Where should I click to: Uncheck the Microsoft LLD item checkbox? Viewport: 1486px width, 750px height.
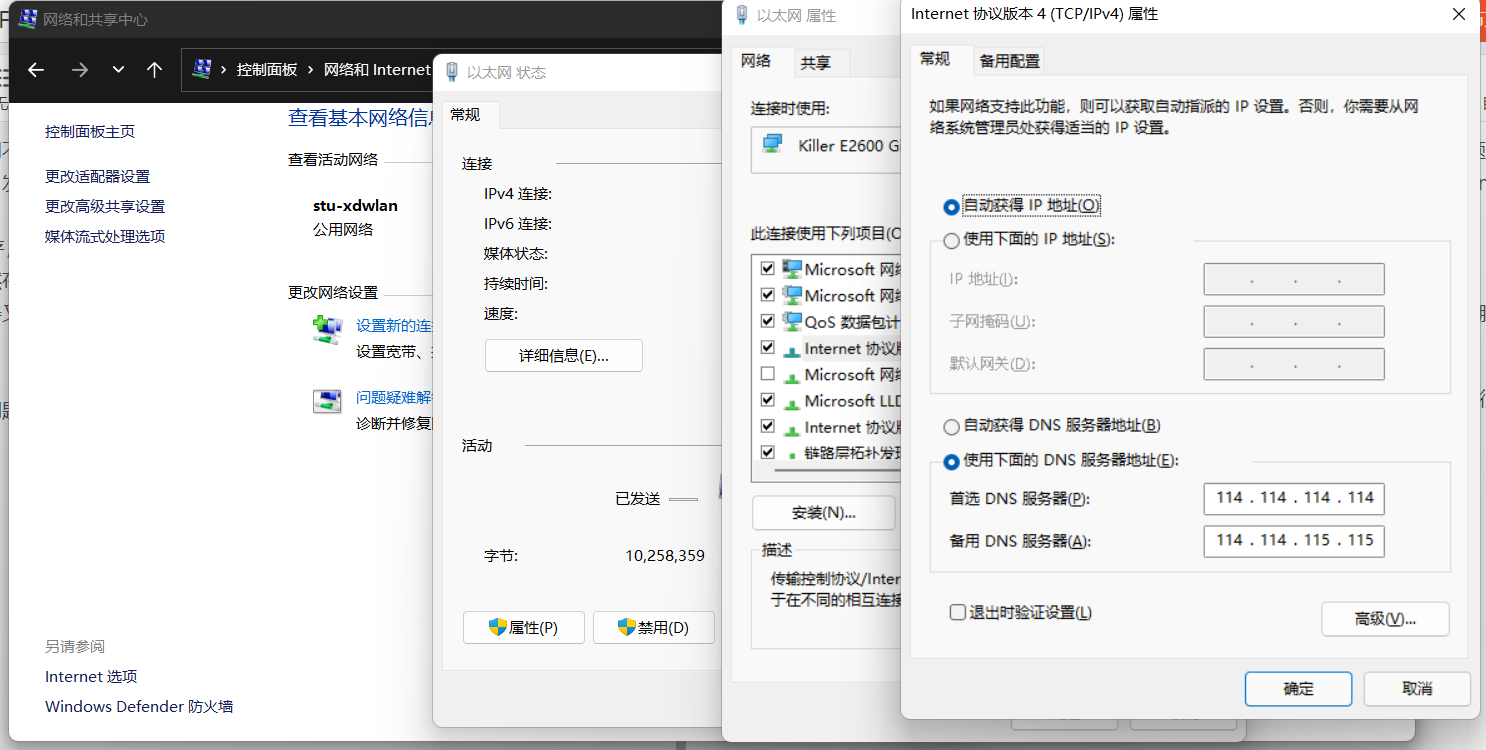tap(768, 400)
